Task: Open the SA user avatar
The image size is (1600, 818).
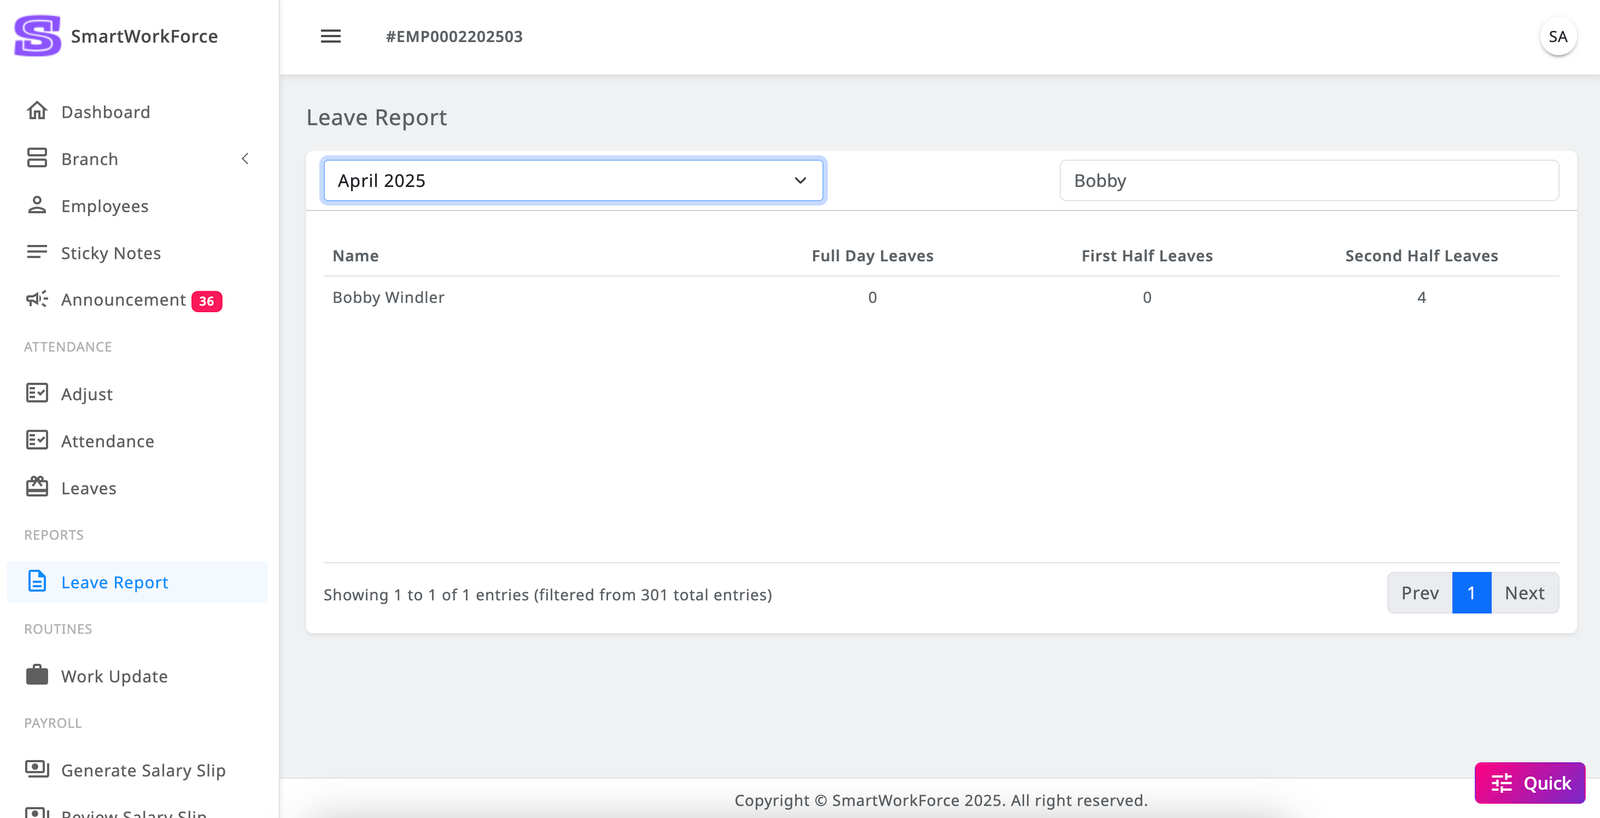Action: [x=1557, y=37]
